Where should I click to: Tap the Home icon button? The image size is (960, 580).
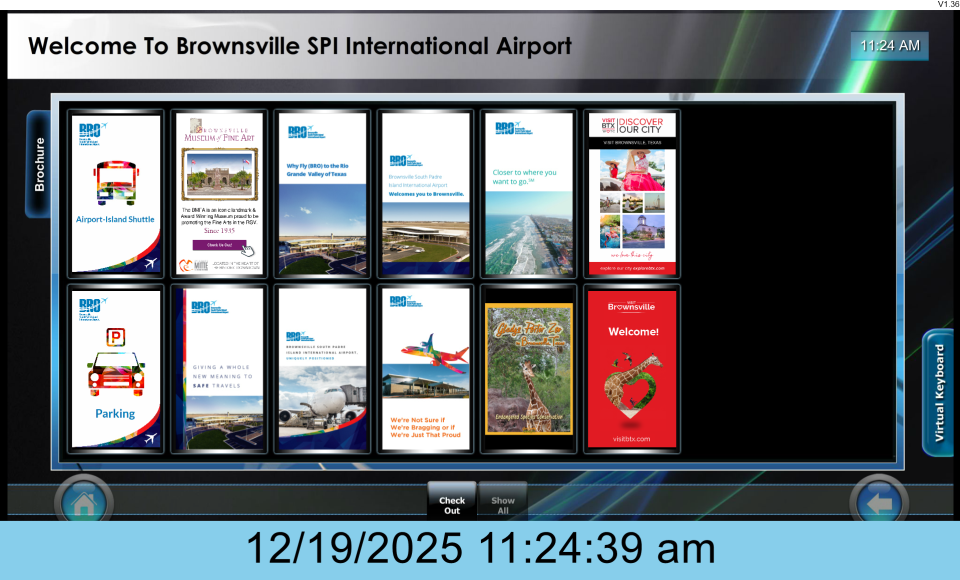pos(84,502)
